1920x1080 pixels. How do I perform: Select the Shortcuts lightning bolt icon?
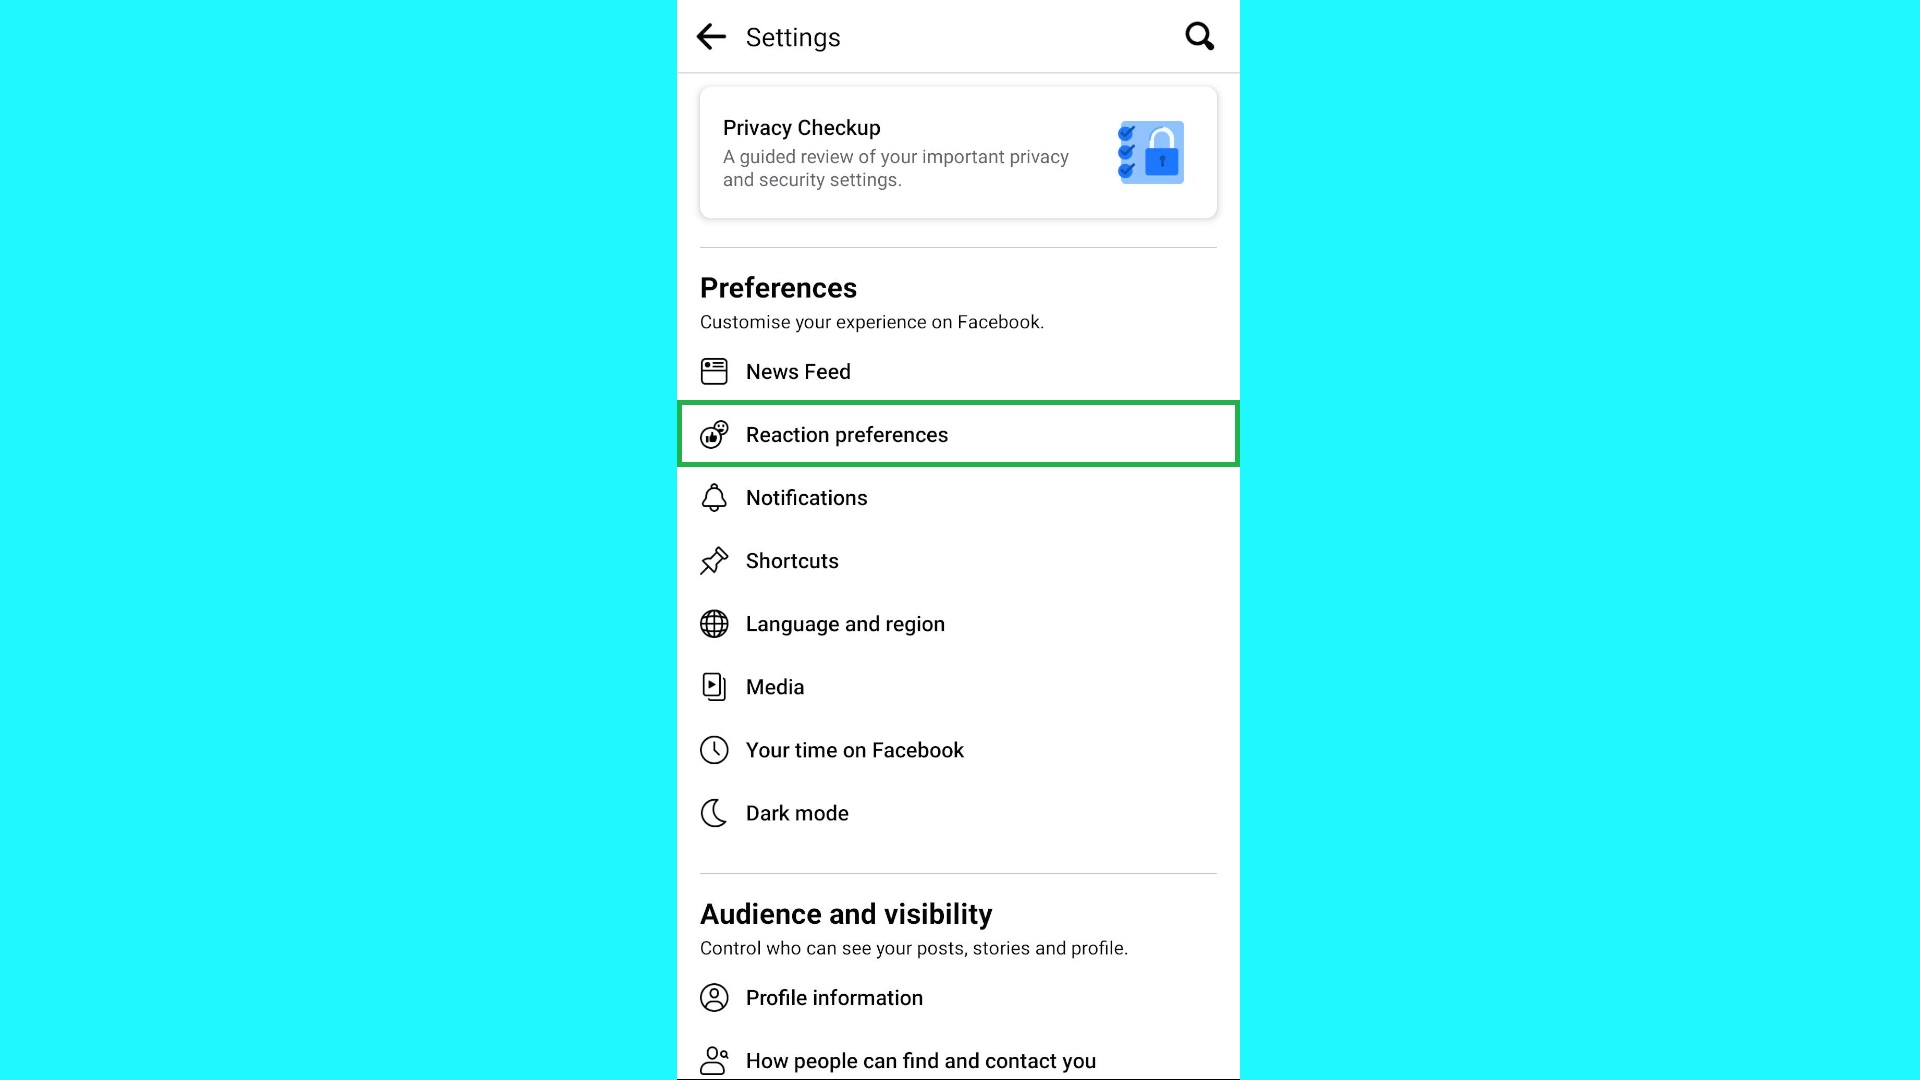click(x=713, y=560)
